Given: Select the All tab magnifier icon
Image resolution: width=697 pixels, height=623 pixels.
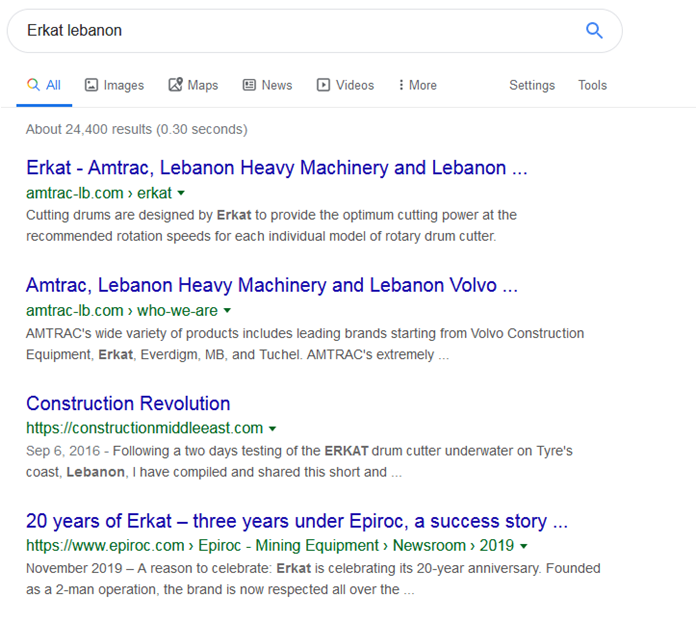Looking at the screenshot, I should click(x=33, y=84).
